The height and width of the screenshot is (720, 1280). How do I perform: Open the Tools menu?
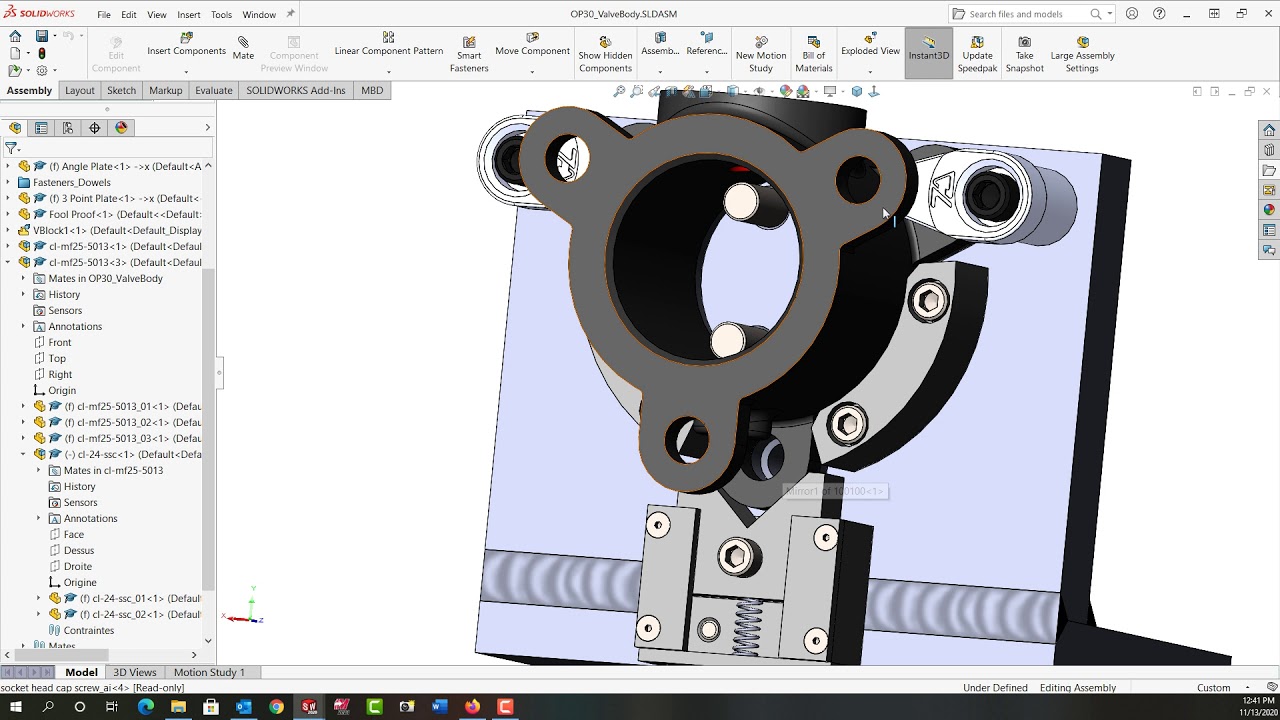point(221,15)
